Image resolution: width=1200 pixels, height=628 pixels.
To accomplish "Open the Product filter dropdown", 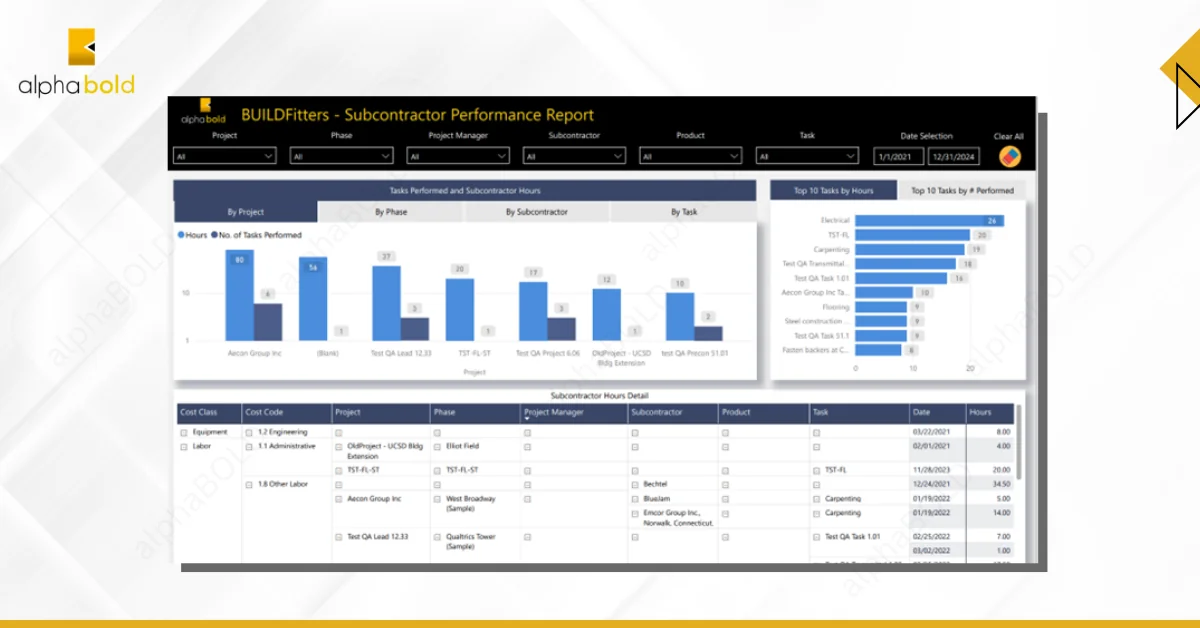I will pos(691,156).
